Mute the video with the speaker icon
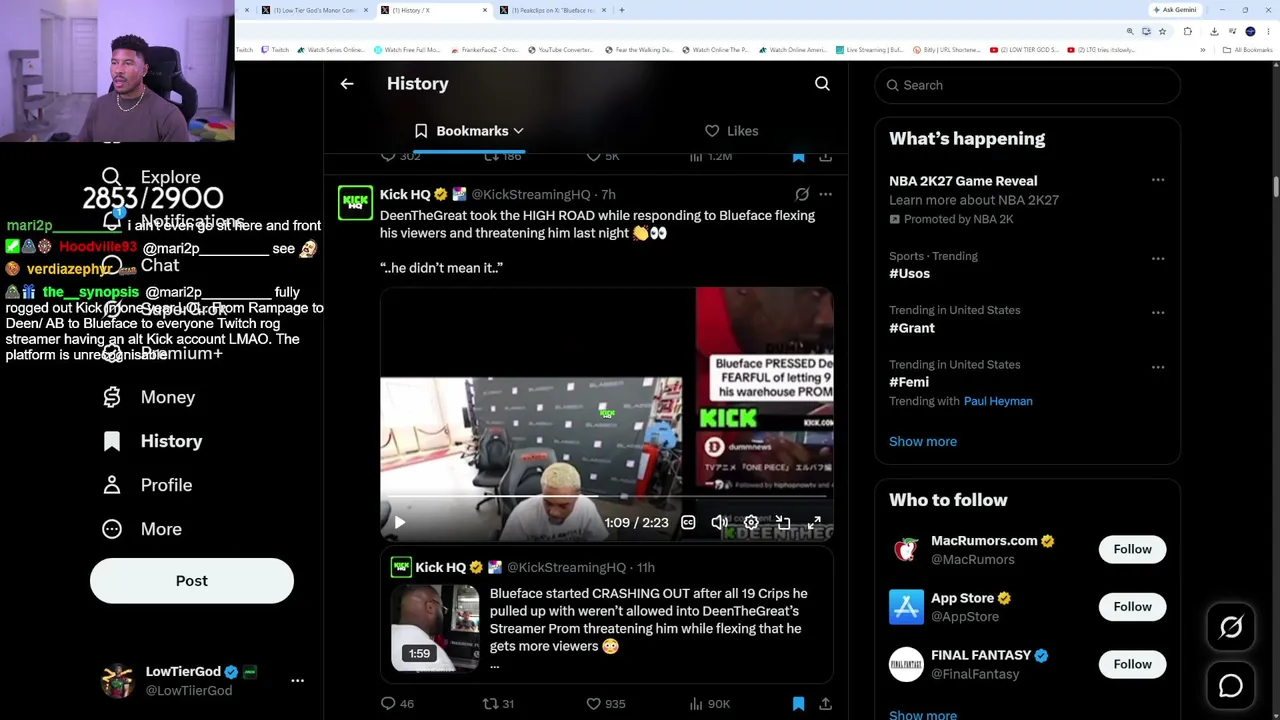The image size is (1280, 720). point(719,522)
